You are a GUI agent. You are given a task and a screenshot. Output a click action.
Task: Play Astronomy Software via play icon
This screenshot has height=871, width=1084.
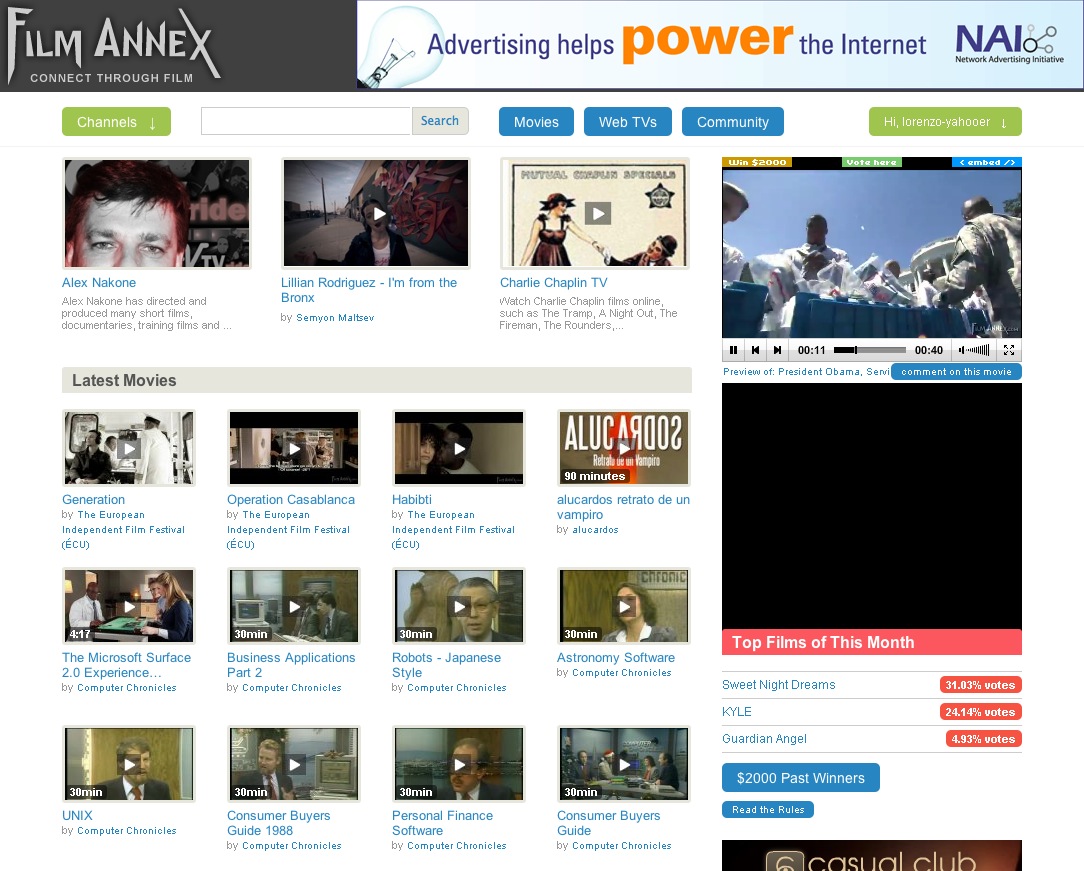pos(624,607)
